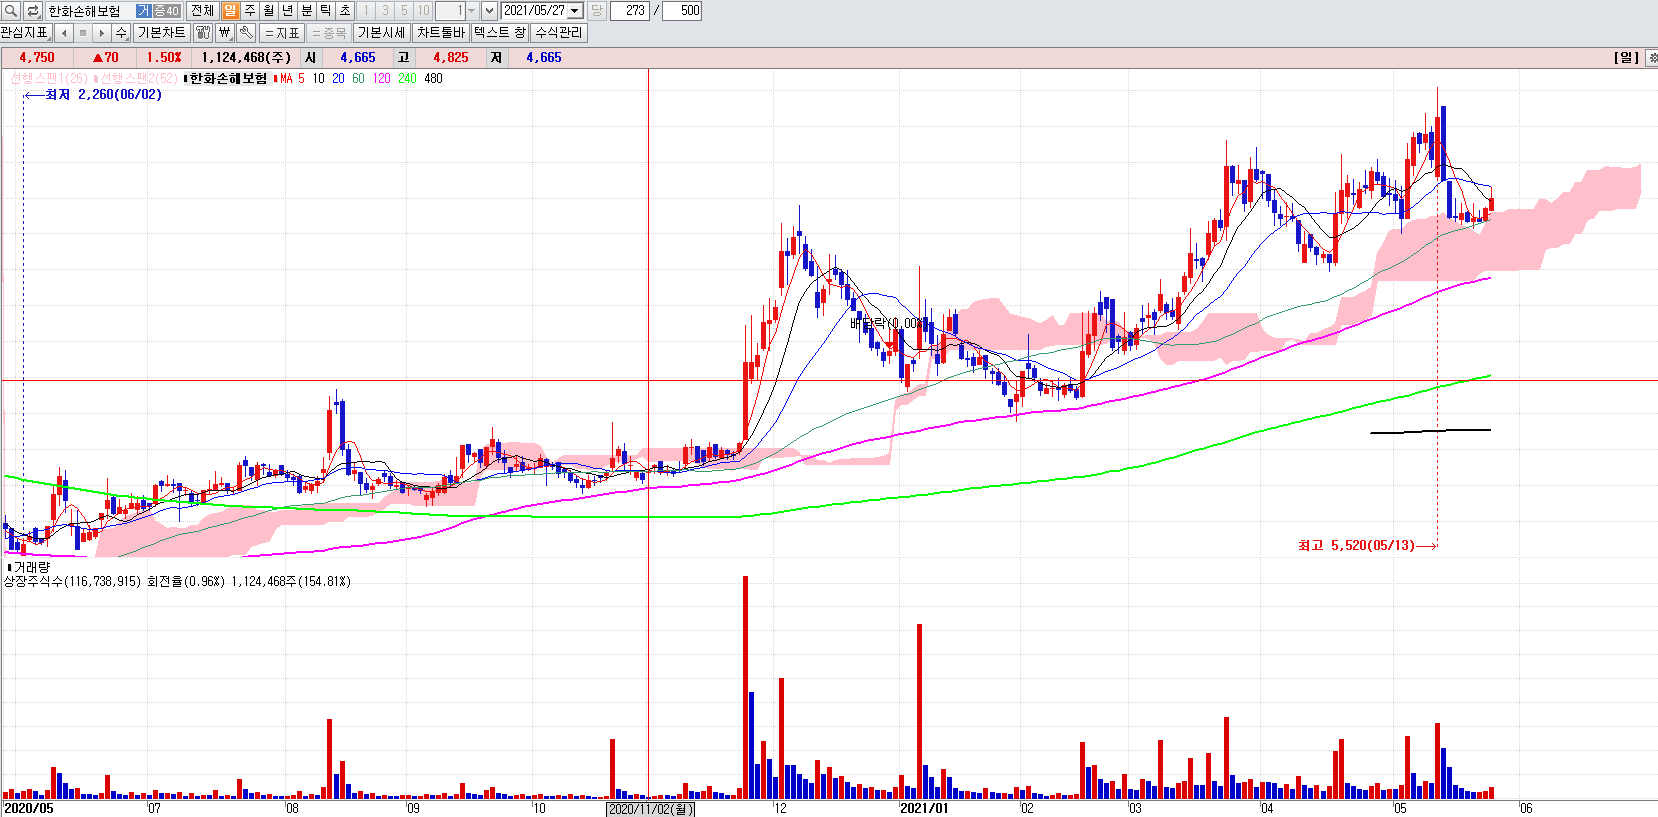Viewport: 1658px width, 817px height.
Task: Select interval preset 3
Action: tap(385, 10)
